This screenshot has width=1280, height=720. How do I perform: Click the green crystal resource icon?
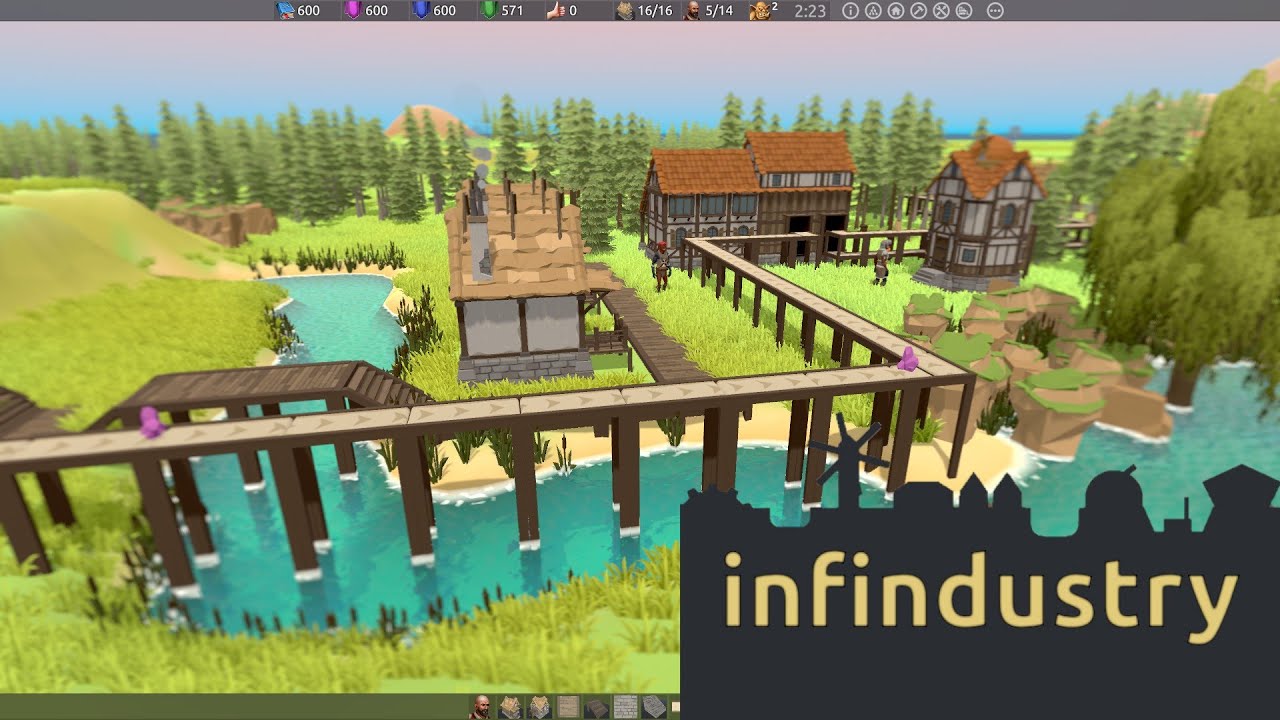(x=489, y=11)
